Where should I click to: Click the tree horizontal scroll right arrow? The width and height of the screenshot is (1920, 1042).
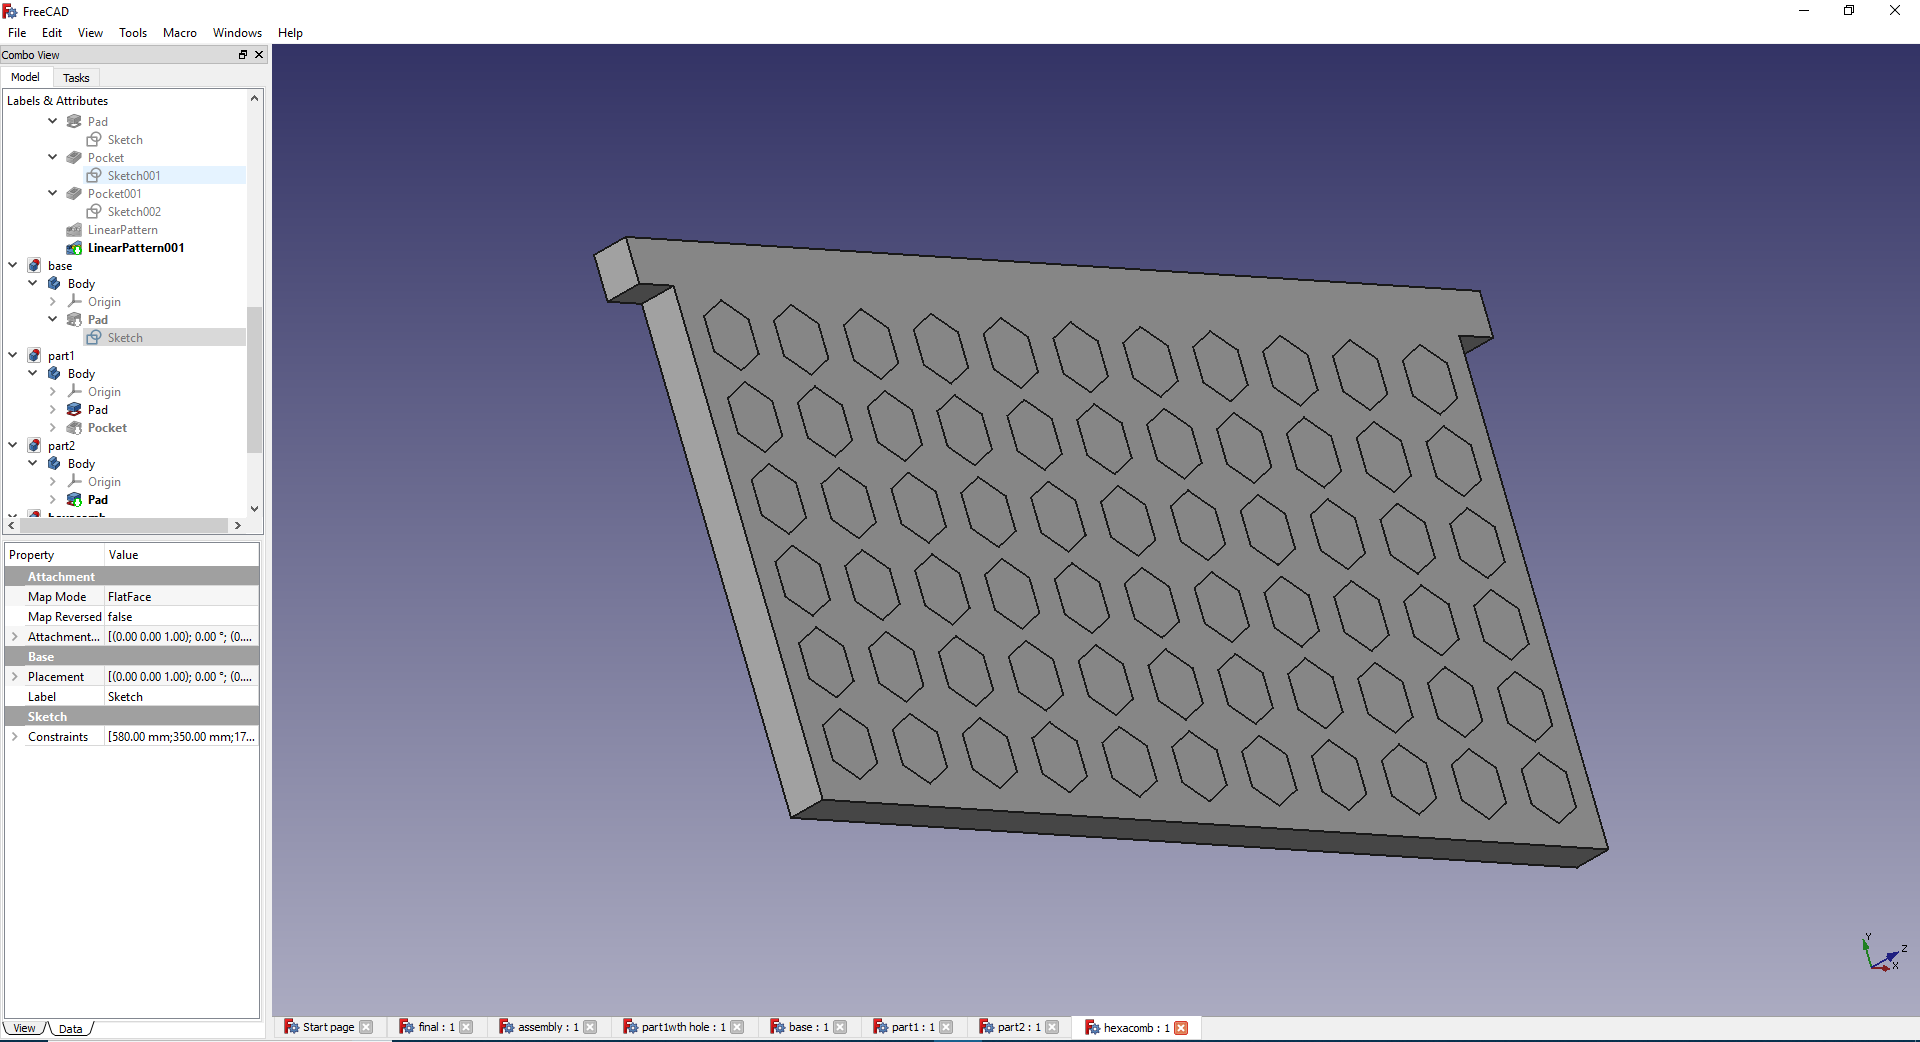(238, 525)
